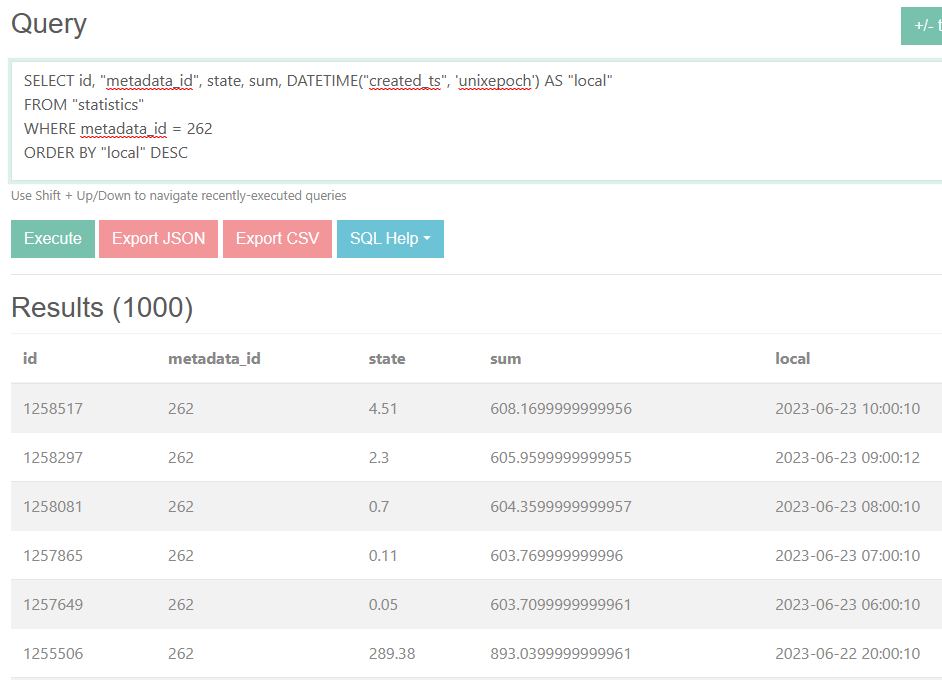Click the metadata_id column header

[214, 359]
